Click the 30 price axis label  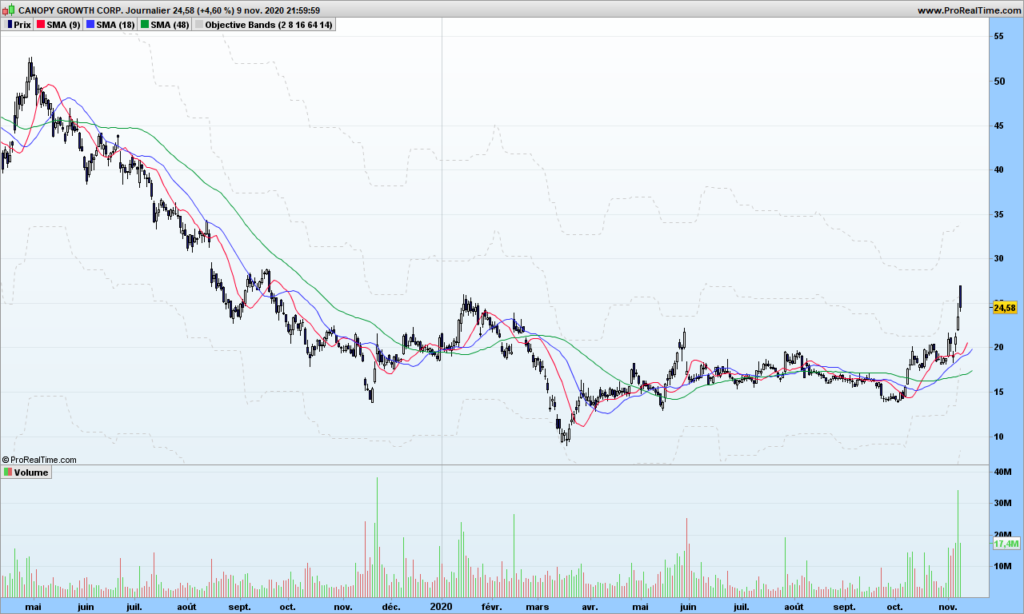pyautogui.click(x=999, y=259)
